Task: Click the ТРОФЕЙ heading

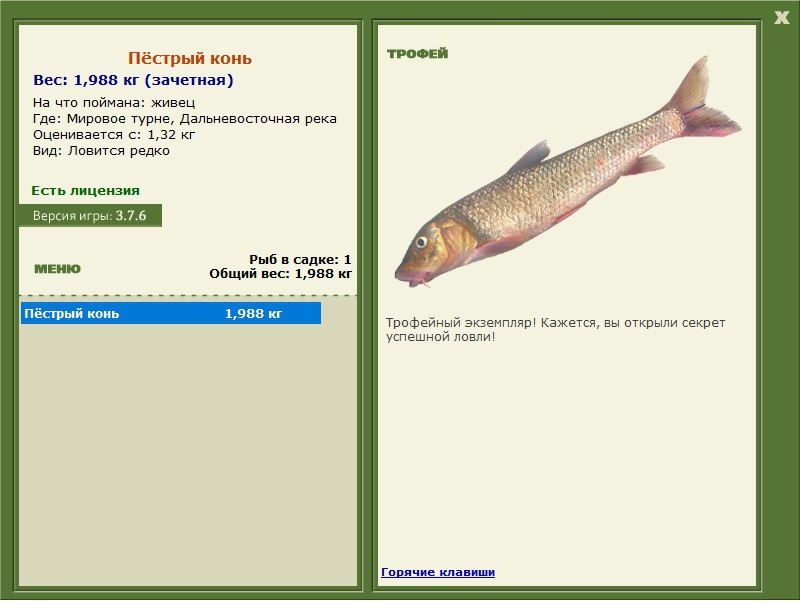Action: click(x=417, y=54)
